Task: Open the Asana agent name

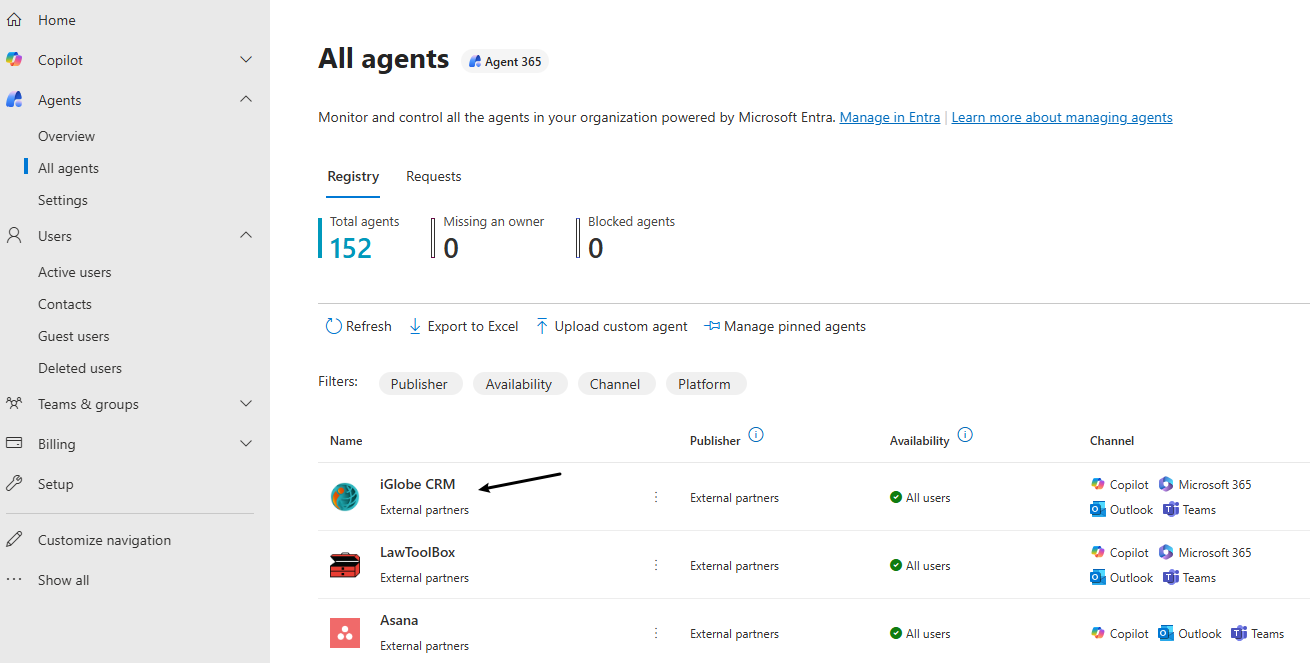Action: [399, 620]
